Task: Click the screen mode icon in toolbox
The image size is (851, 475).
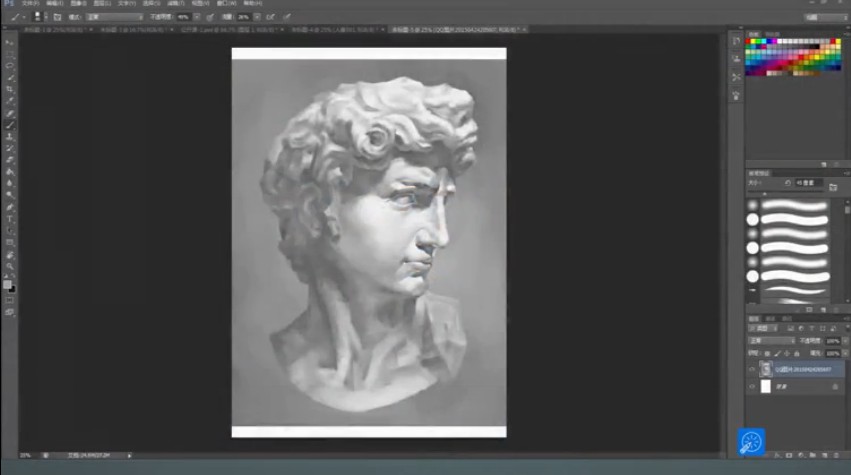Action: (x=10, y=312)
